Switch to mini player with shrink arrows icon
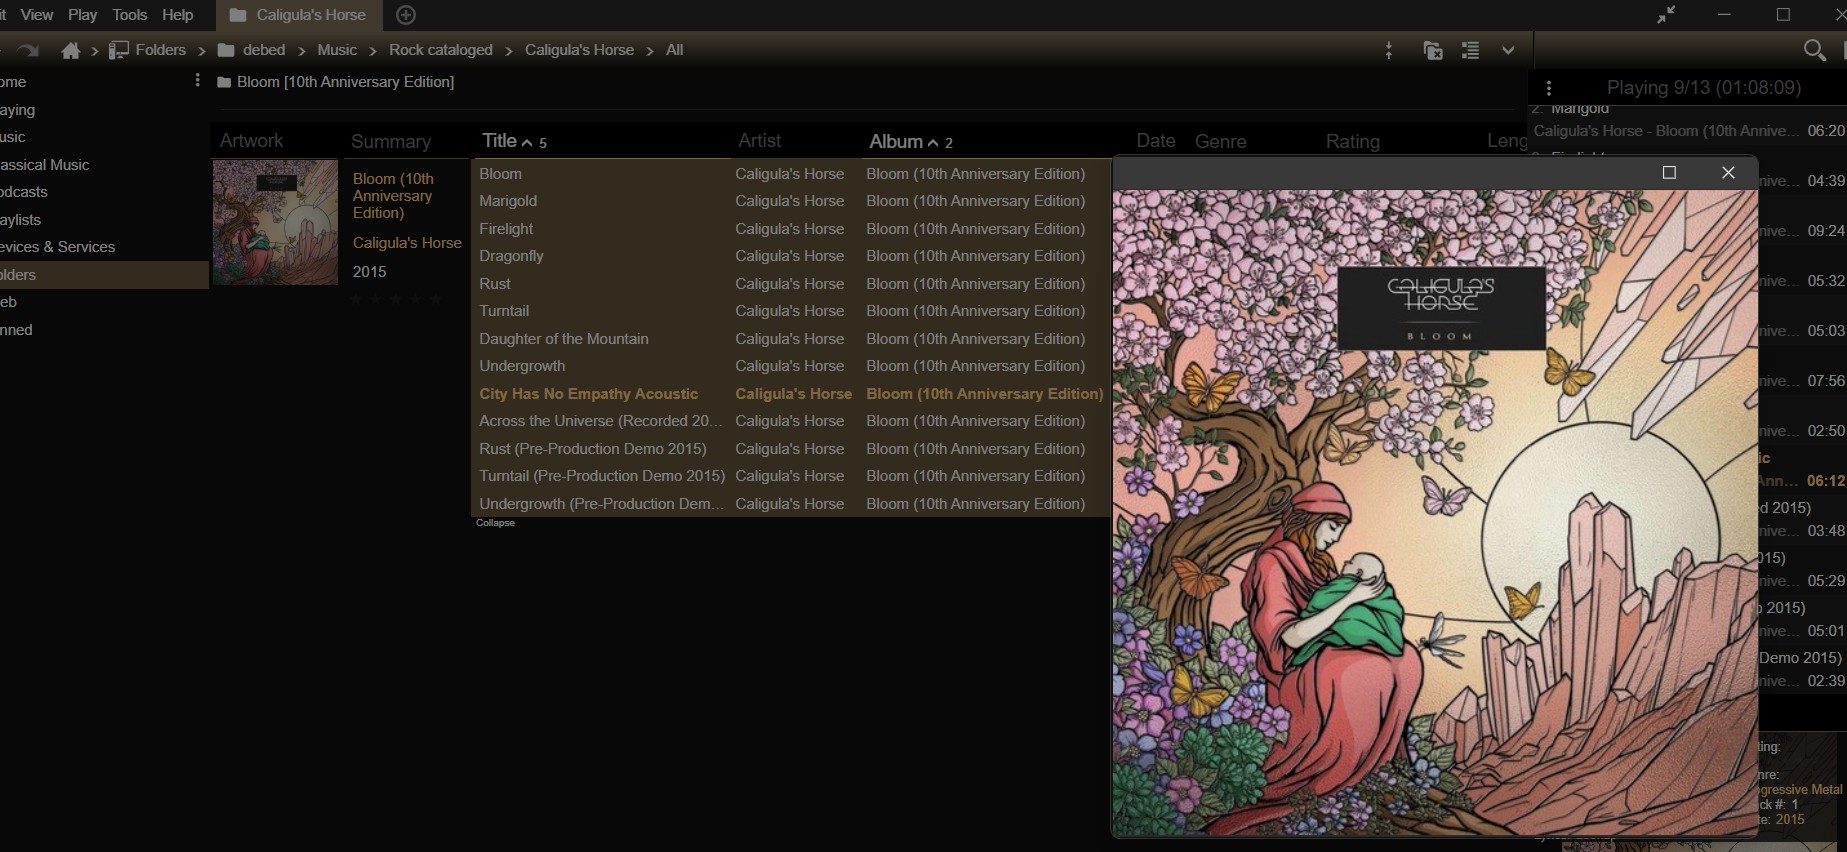The width and height of the screenshot is (1847, 852). pos(1666,15)
